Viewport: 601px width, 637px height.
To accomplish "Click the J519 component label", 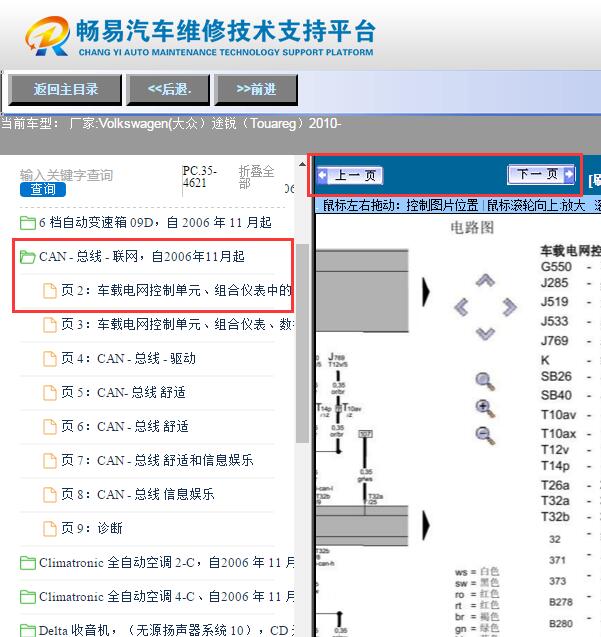I will [555, 302].
